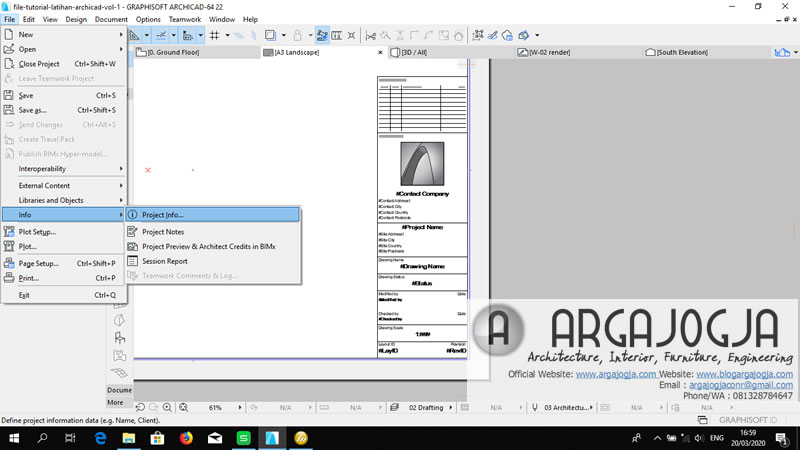
Task: Click the house-shaped roof toolbar icon
Action: (459, 35)
